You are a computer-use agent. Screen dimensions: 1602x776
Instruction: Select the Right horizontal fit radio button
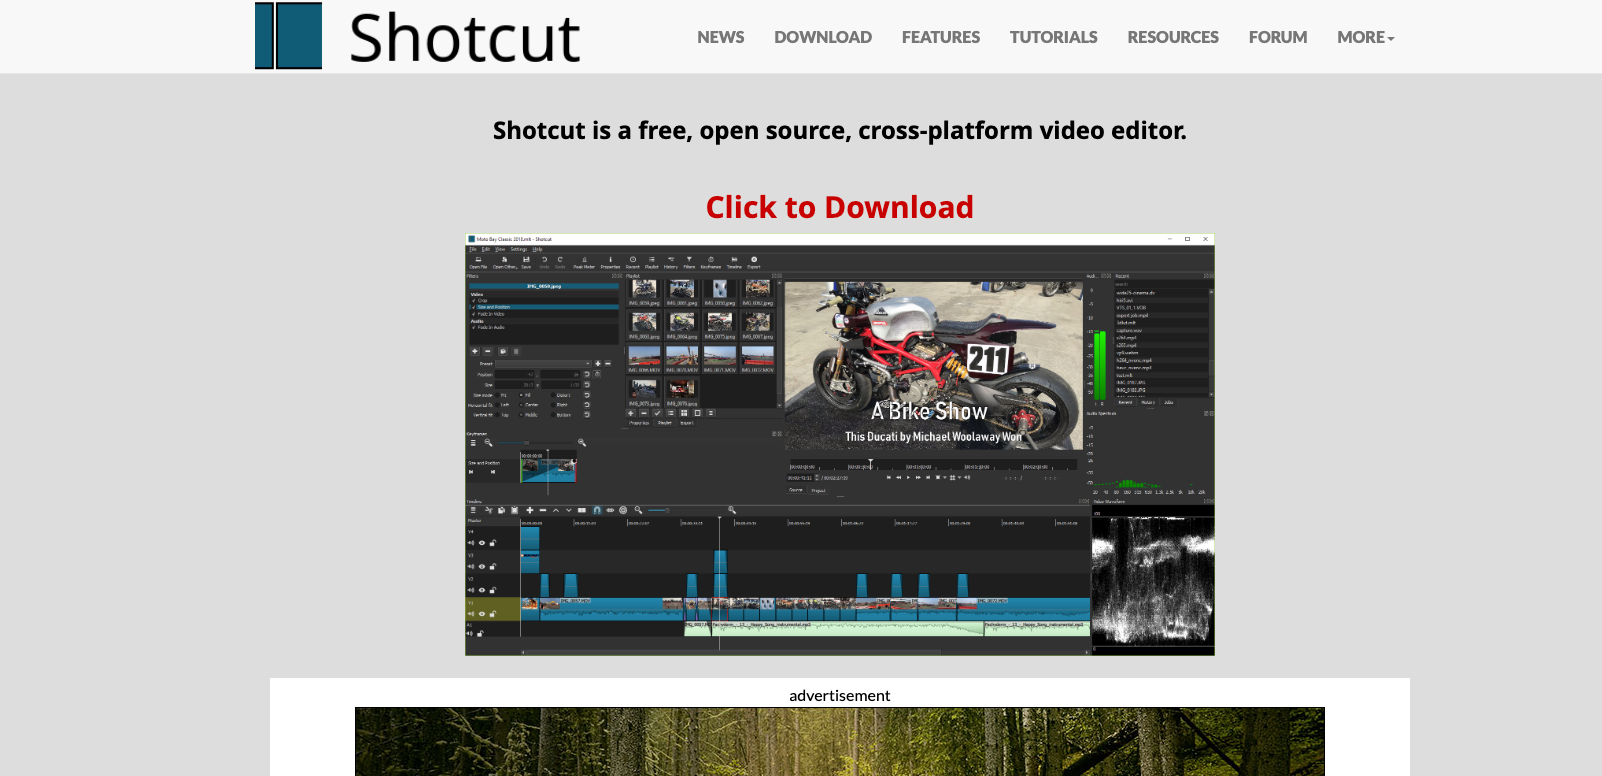click(x=553, y=405)
